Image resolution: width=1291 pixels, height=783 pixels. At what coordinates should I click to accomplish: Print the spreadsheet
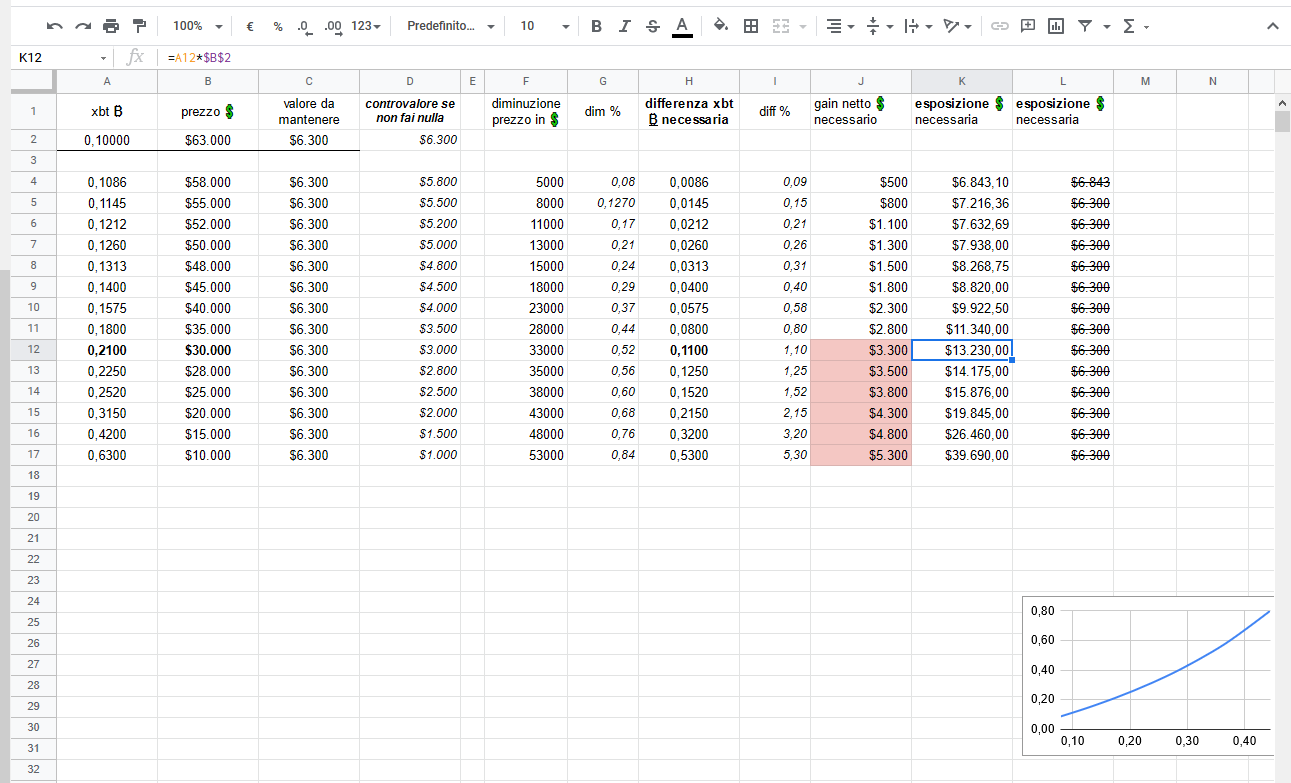[x=111, y=26]
